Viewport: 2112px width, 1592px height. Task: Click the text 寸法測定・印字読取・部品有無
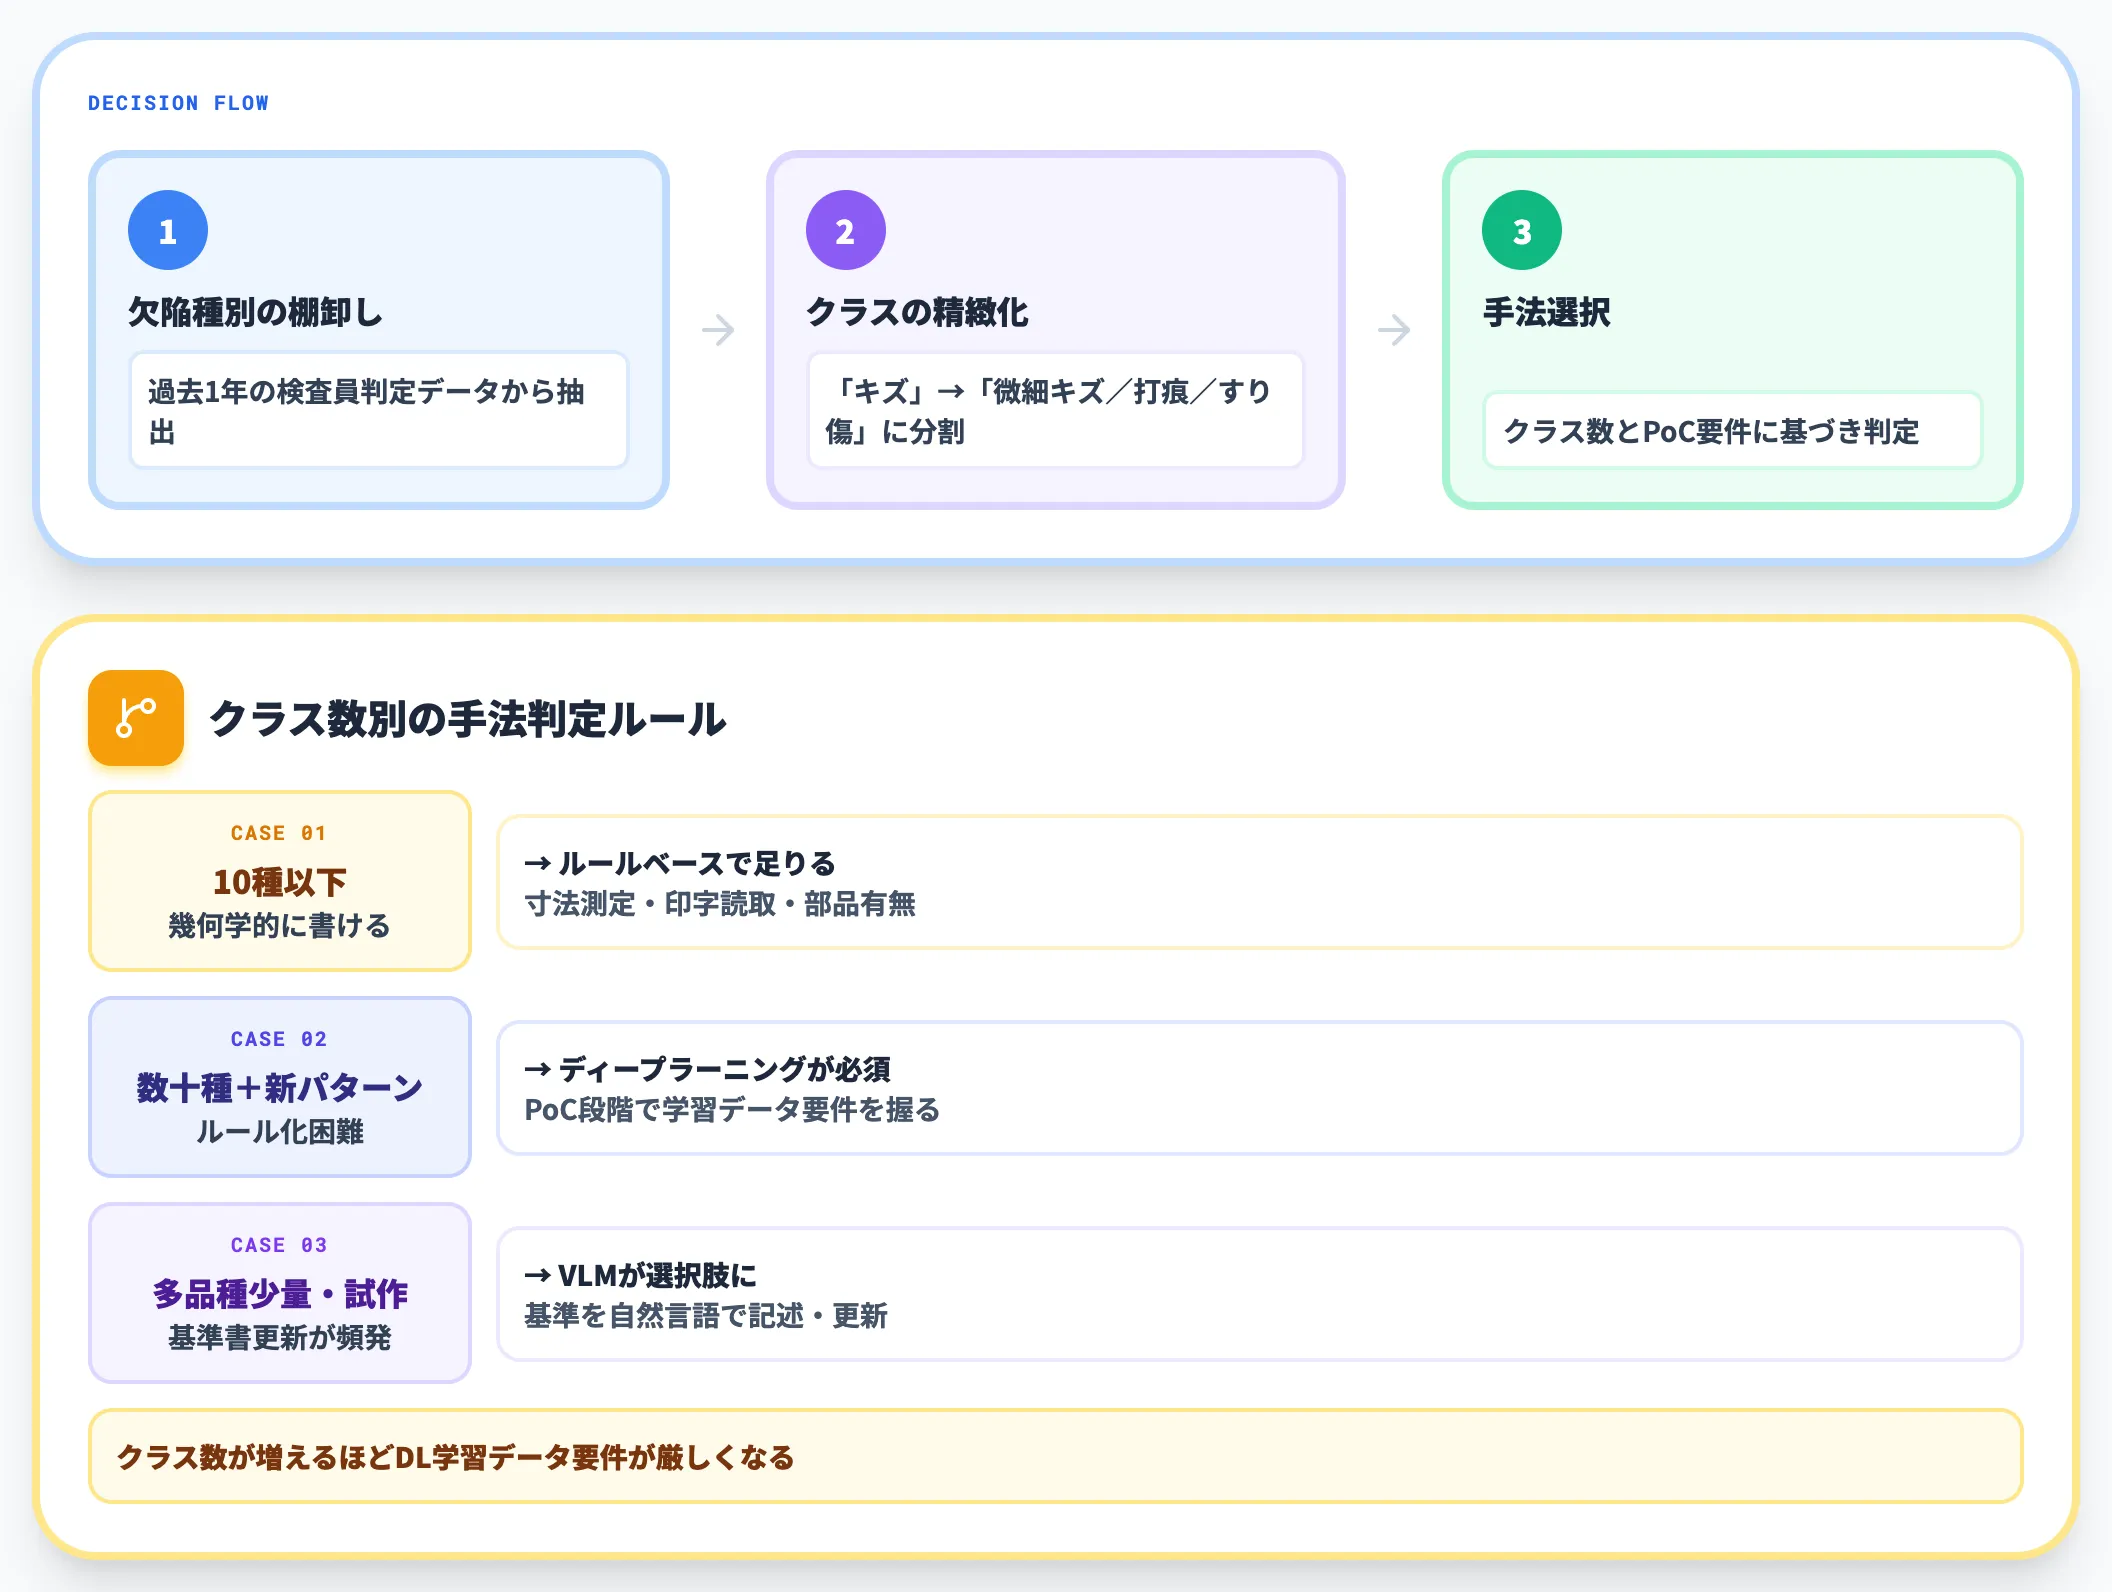click(720, 904)
